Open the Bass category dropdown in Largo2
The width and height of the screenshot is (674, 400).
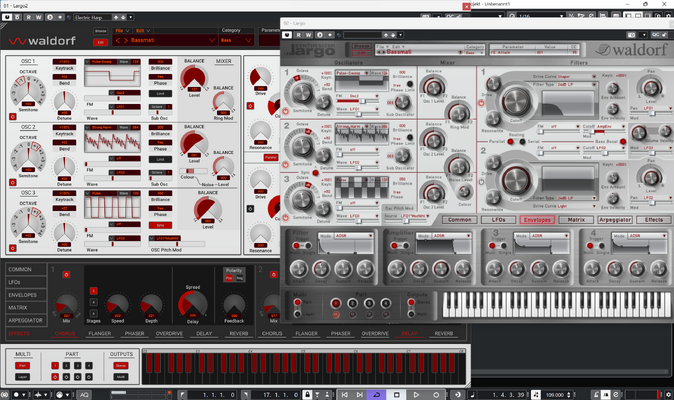[x=236, y=40]
